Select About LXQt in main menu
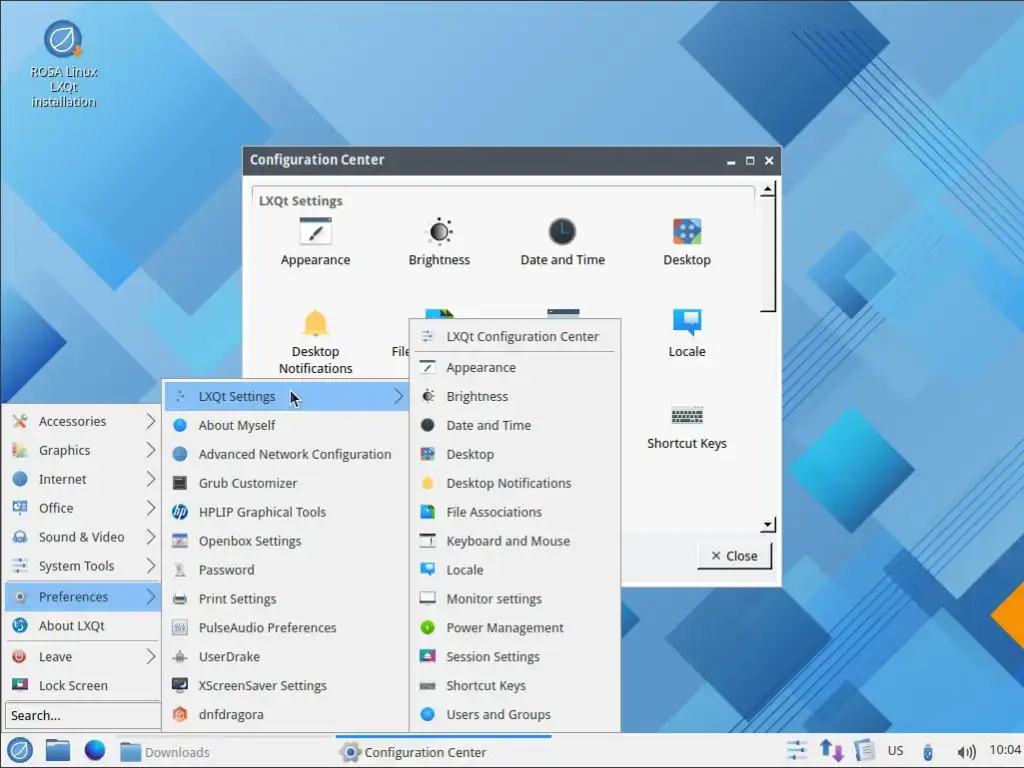1024x768 pixels. tap(82, 626)
